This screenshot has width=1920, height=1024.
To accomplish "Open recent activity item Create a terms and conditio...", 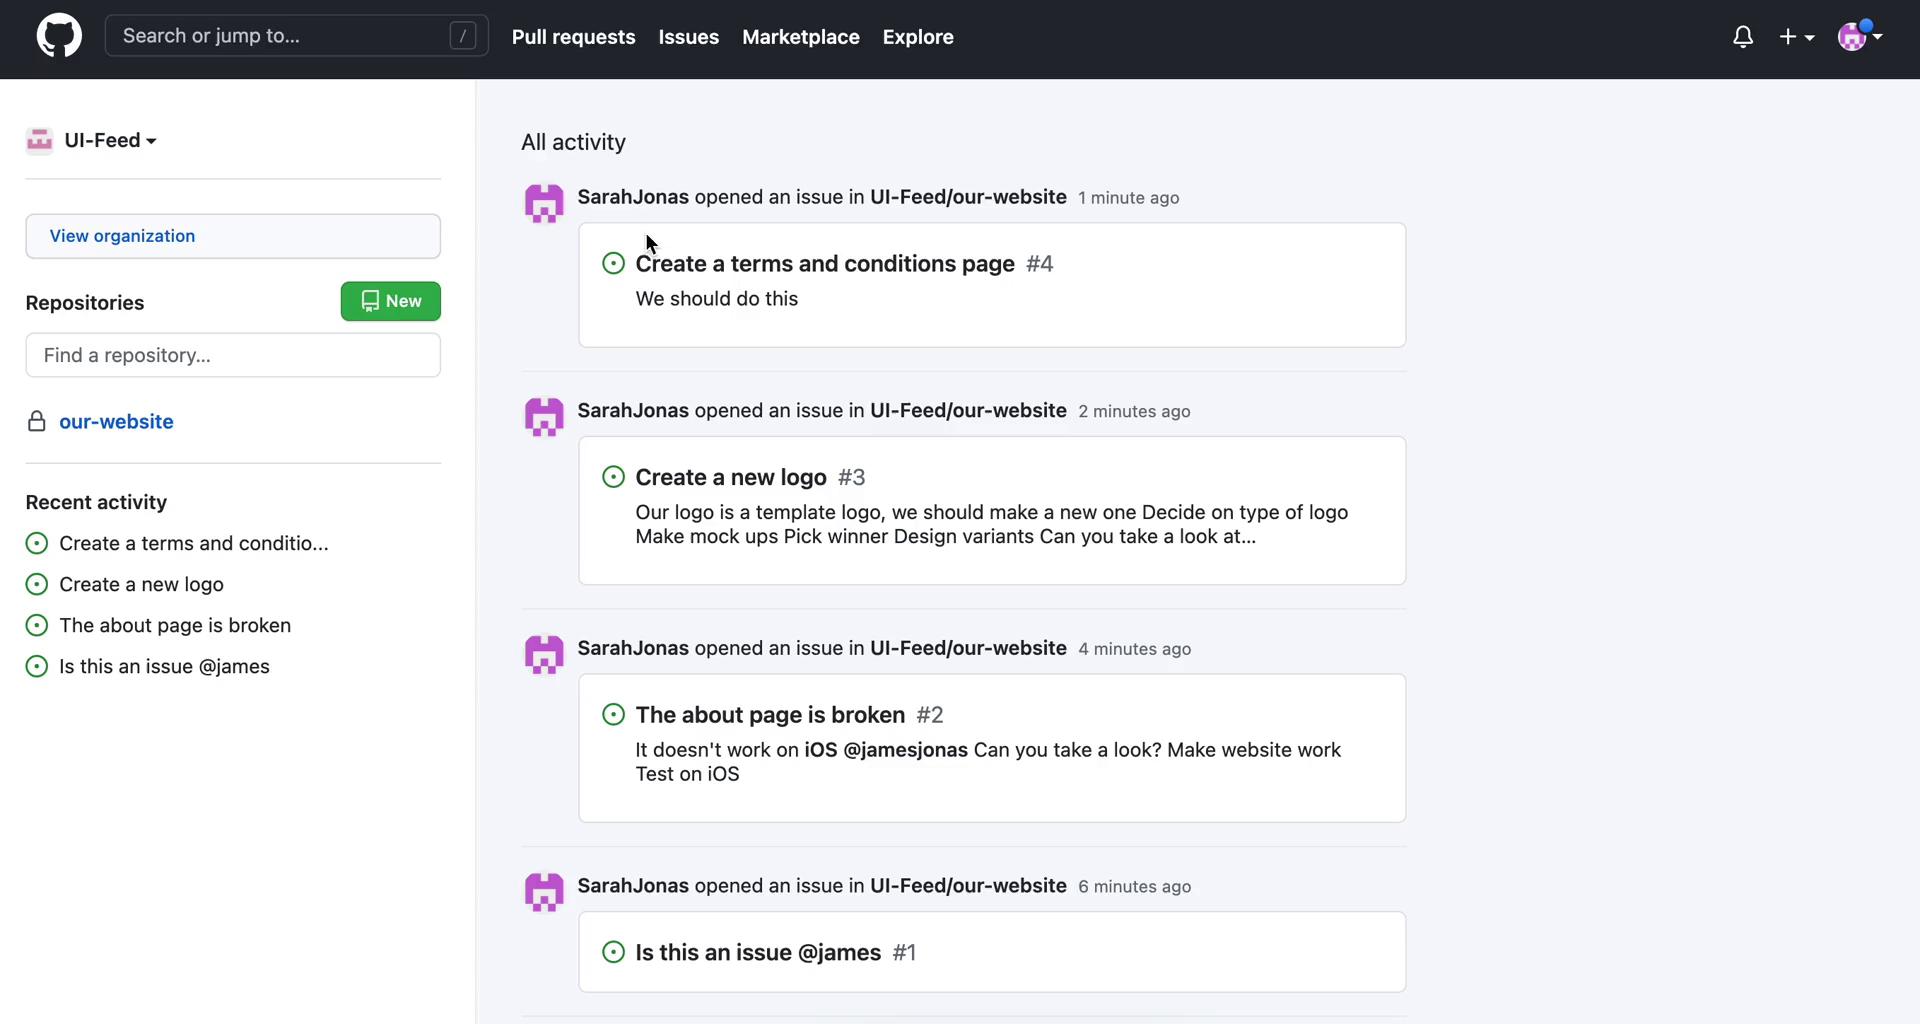I will pos(193,543).
